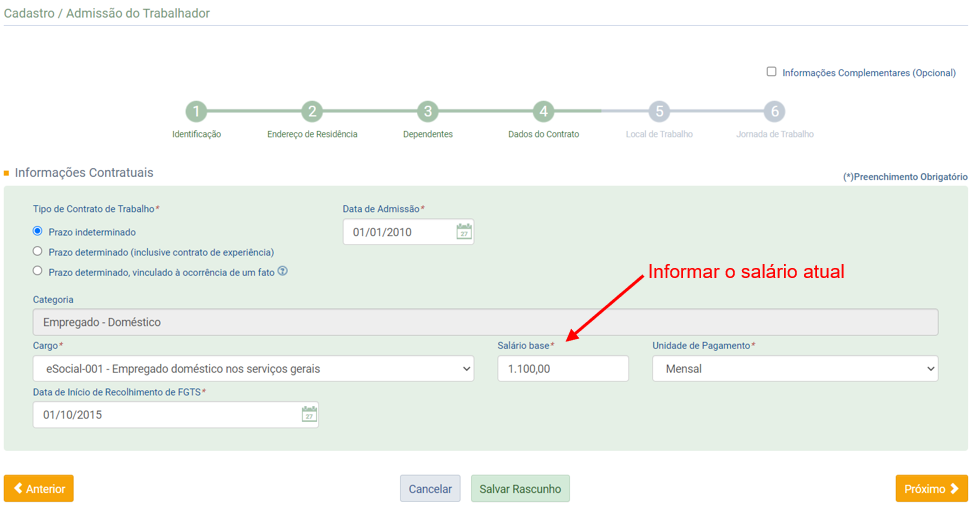Jump to step 5 Local de Trabalho circle
The height and width of the screenshot is (505, 979).
[659, 112]
